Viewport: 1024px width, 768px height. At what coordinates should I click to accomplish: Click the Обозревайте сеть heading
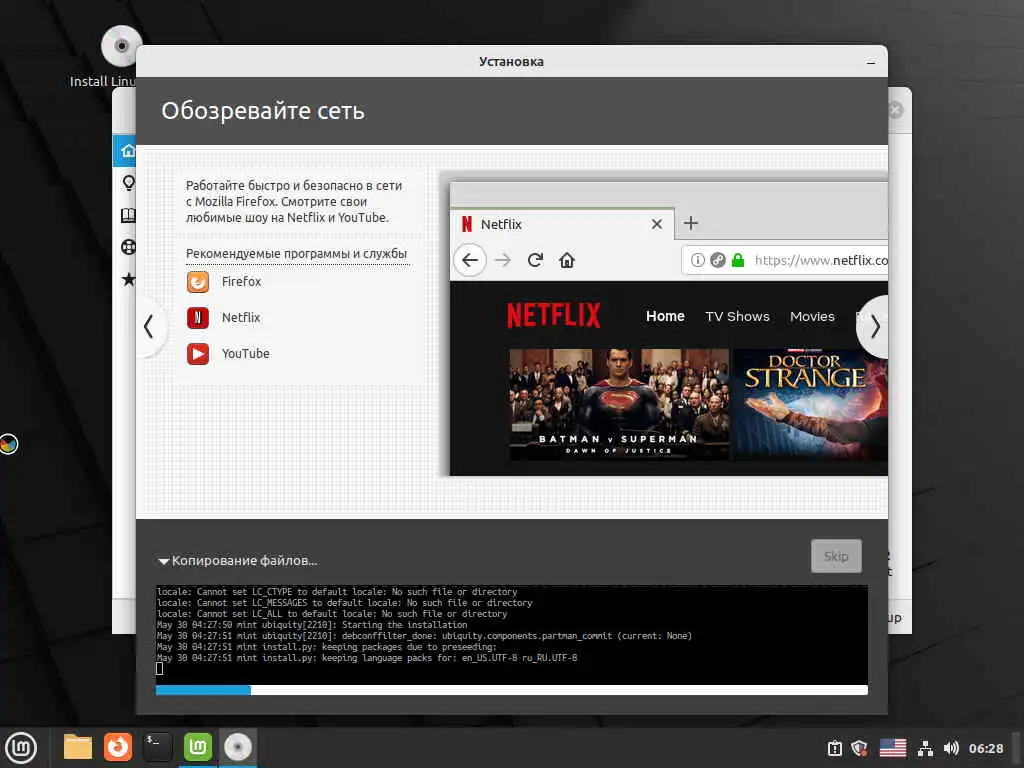[x=263, y=111]
